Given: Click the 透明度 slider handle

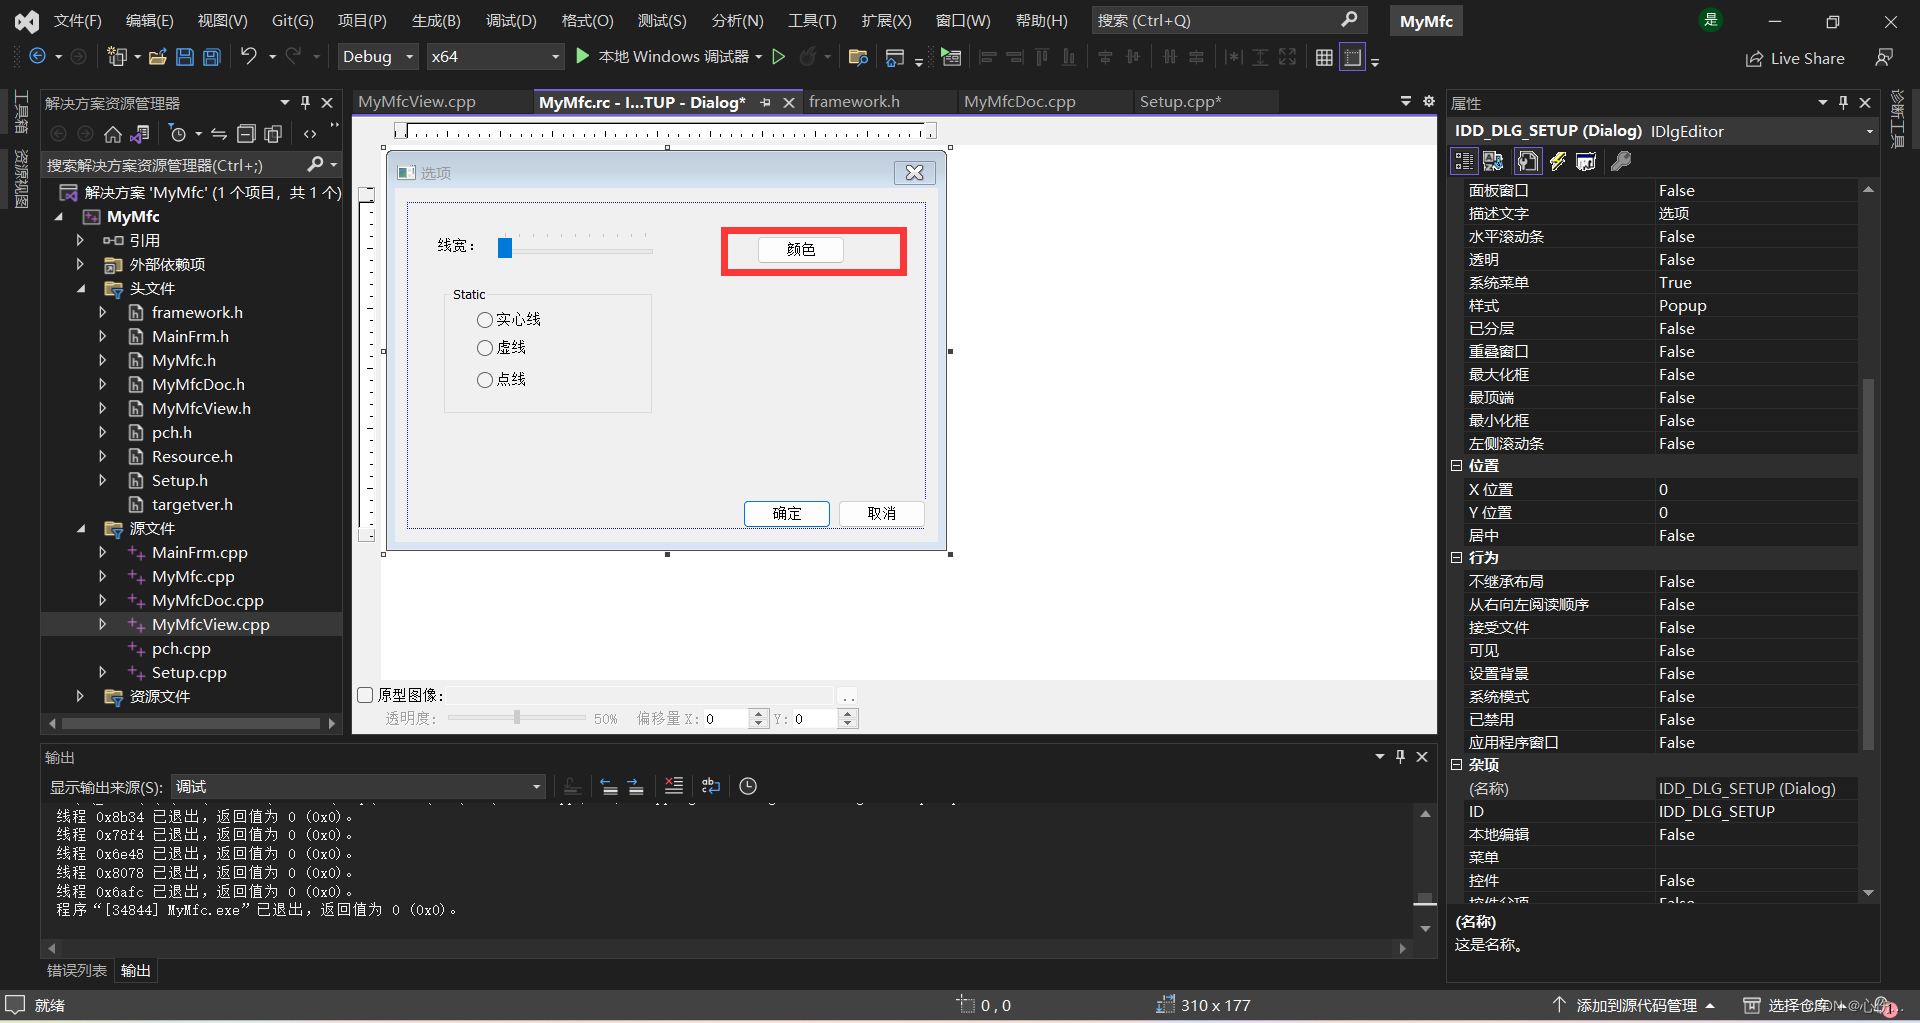Looking at the screenshot, I should tap(517, 717).
